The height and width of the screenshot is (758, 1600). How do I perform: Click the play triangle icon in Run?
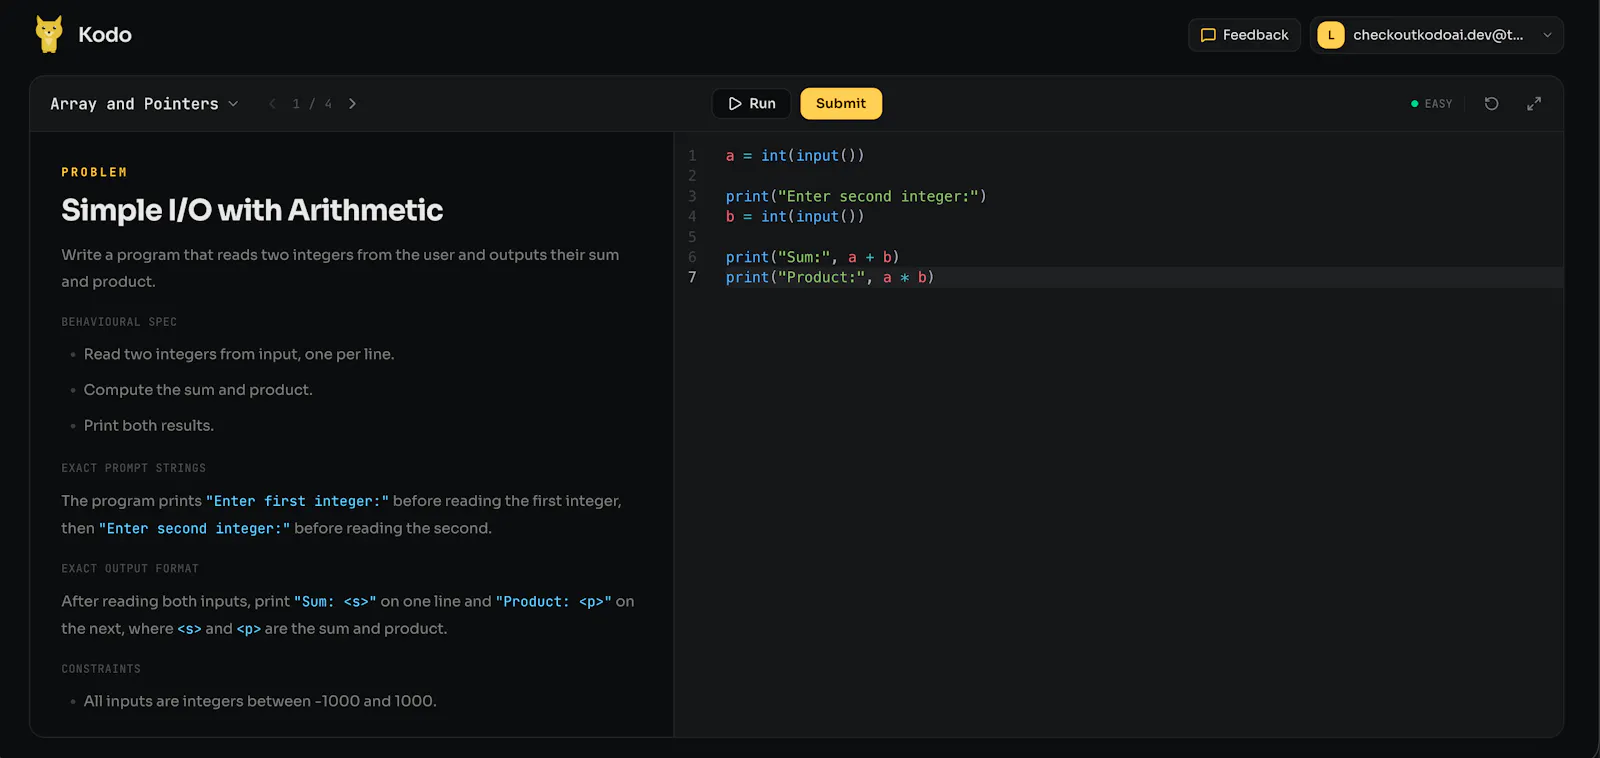735,104
